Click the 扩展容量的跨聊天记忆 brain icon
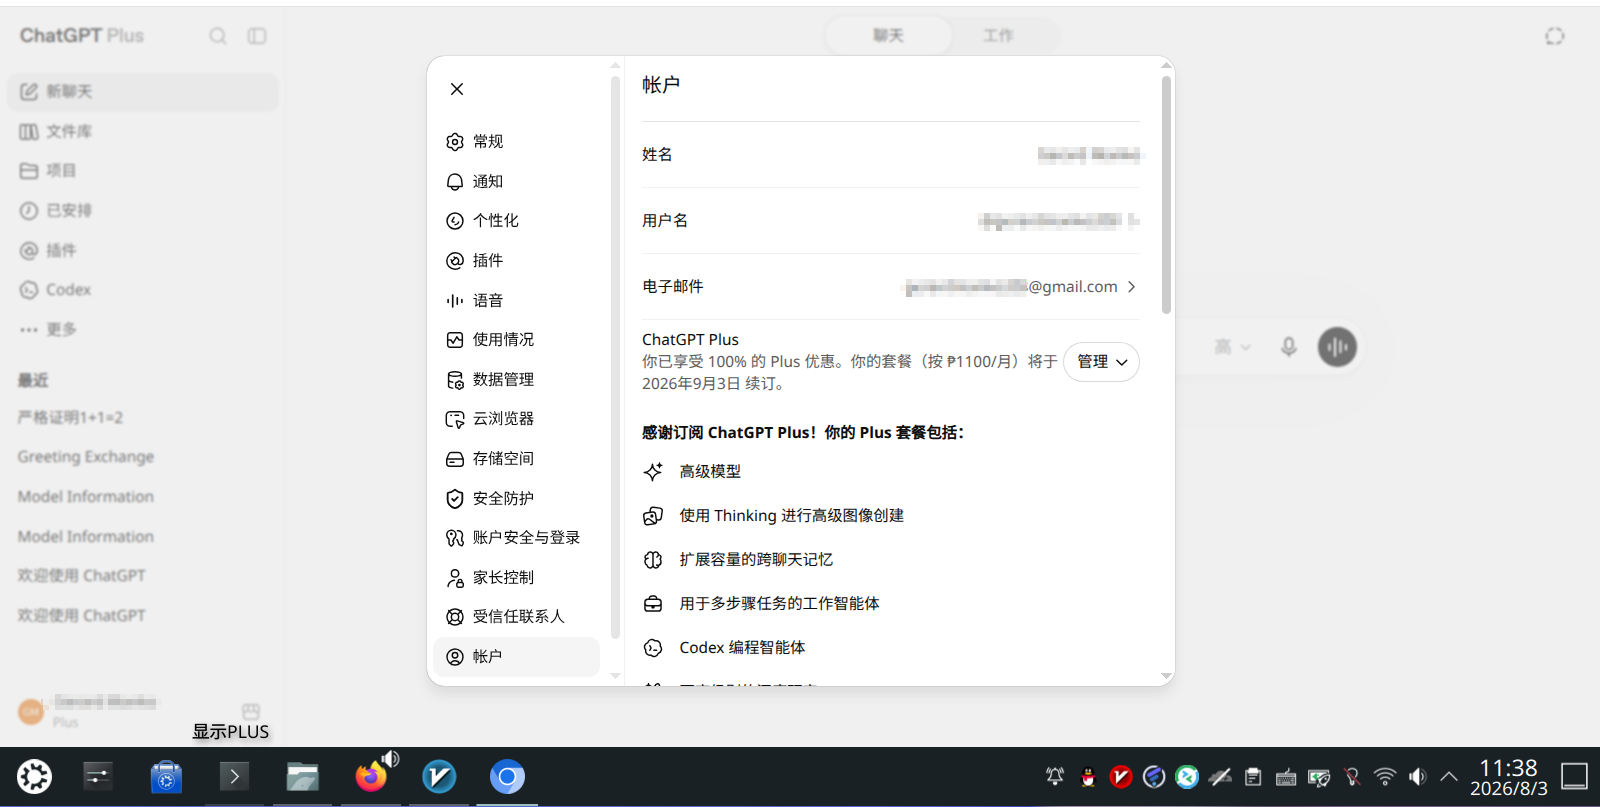Viewport: 1600px width, 807px height. pyautogui.click(x=653, y=560)
